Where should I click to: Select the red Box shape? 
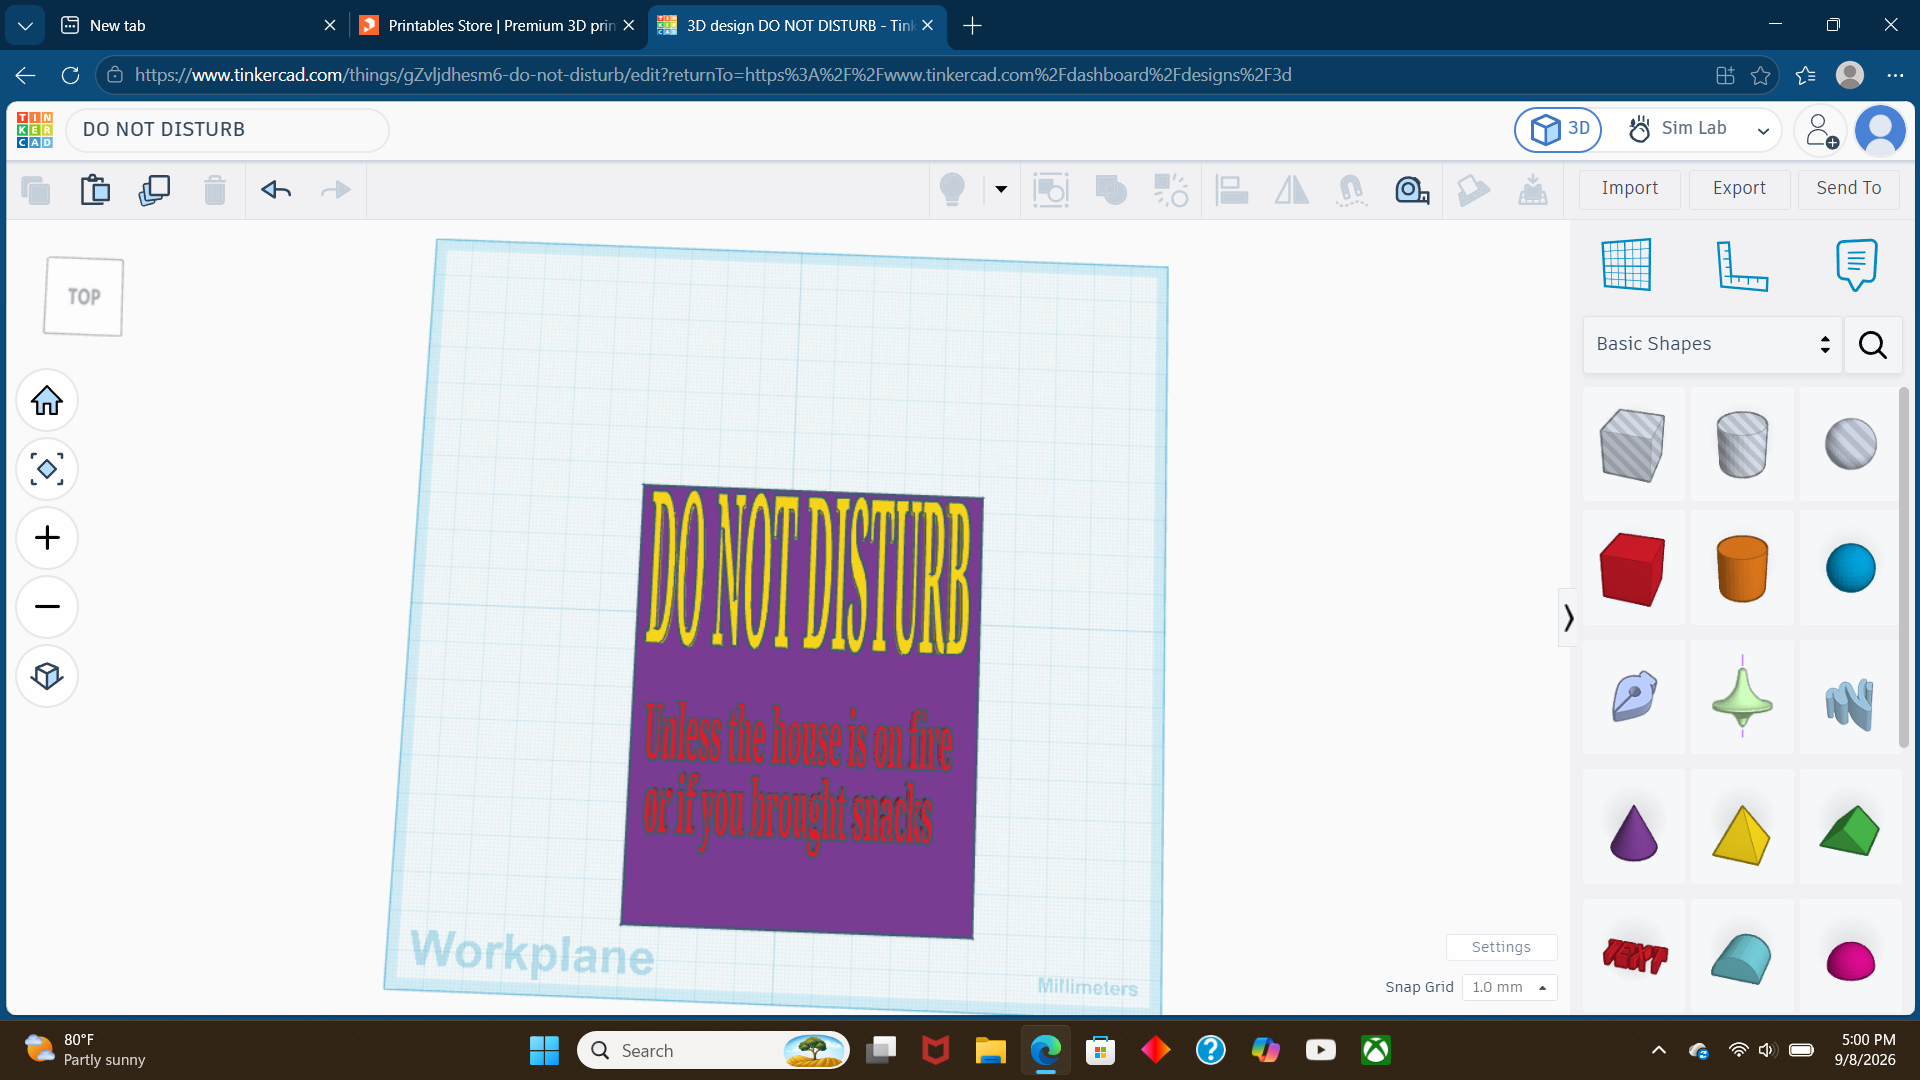click(1633, 569)
